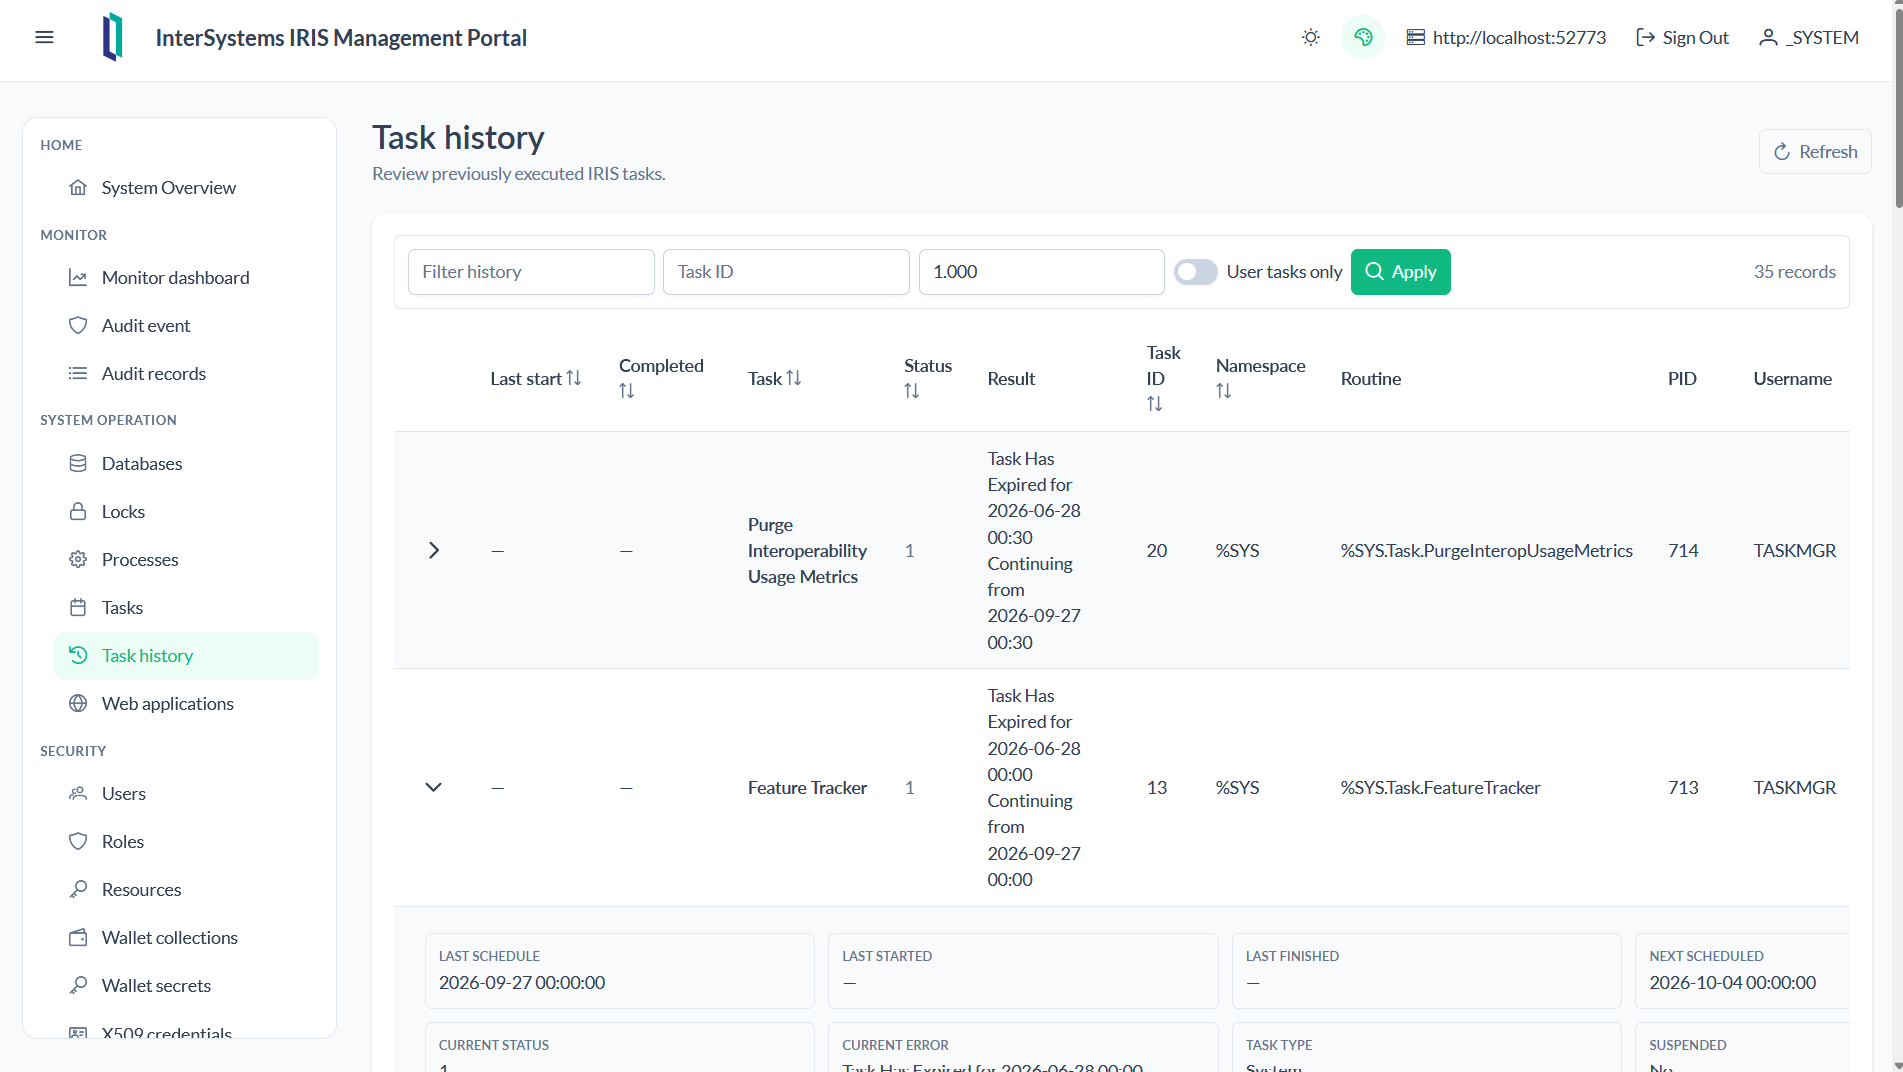Screen dimensions: 1903x1072
Task: Click the Web applications globe icon
Action: (78, 703)
